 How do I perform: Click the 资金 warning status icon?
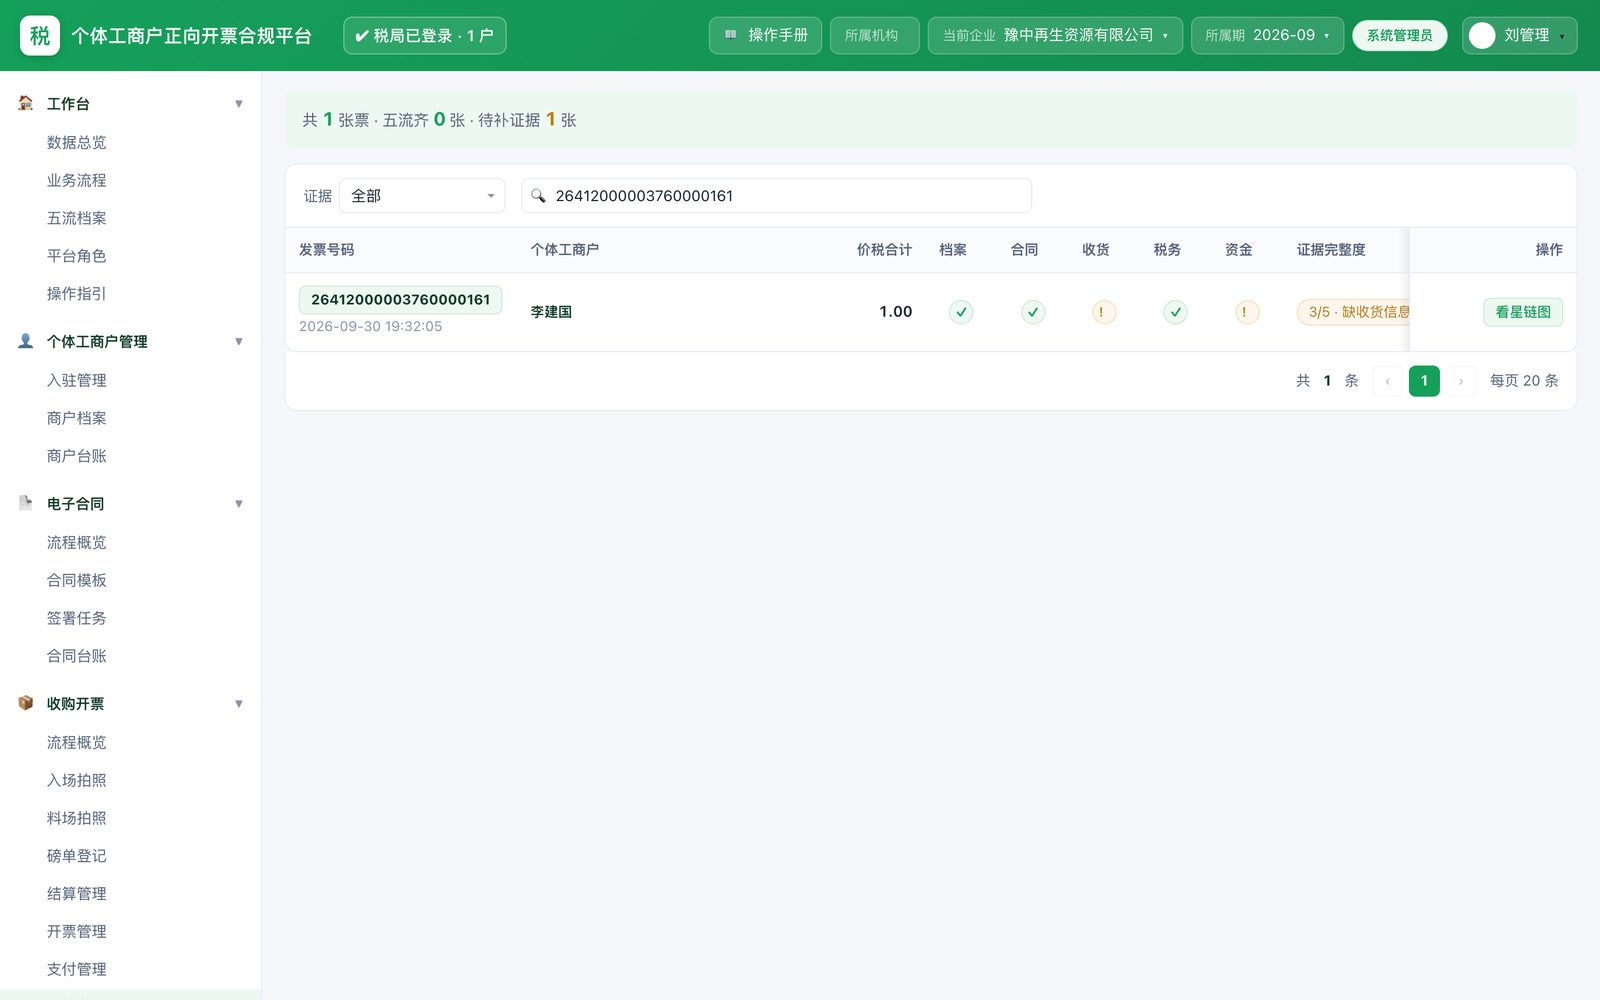point(1247,312)
